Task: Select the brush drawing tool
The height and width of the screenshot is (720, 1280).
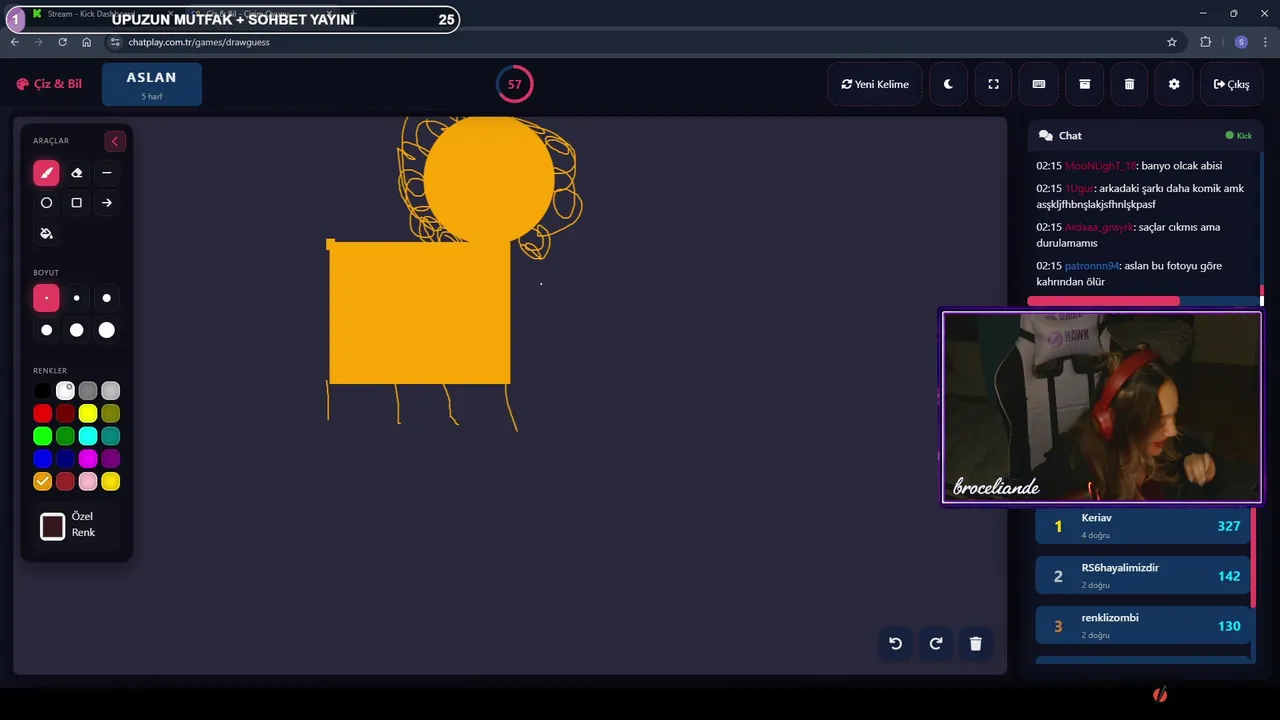Action: [x=46, y=173]
